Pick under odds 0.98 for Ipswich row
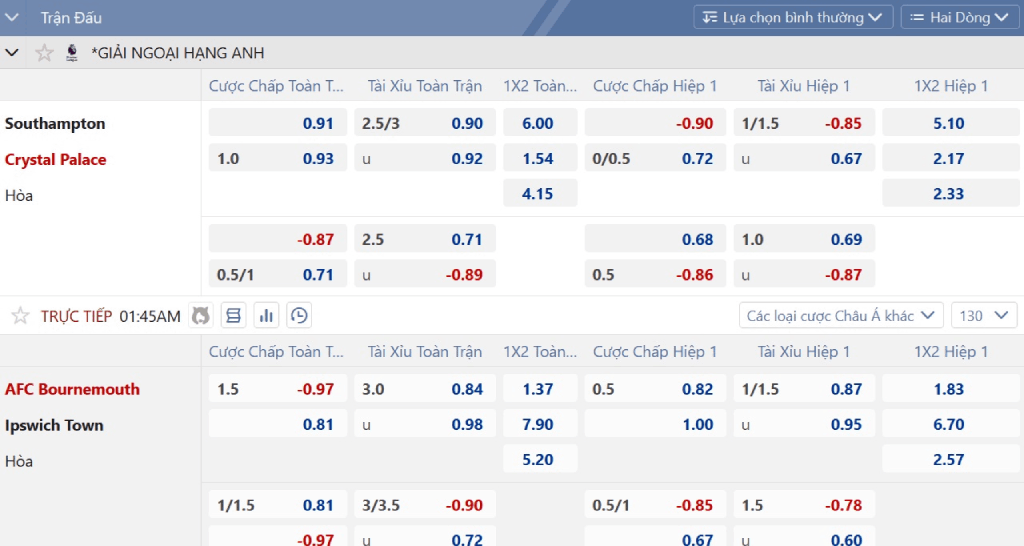Viewport: 1024px width, 546px height. pos(424,425)
